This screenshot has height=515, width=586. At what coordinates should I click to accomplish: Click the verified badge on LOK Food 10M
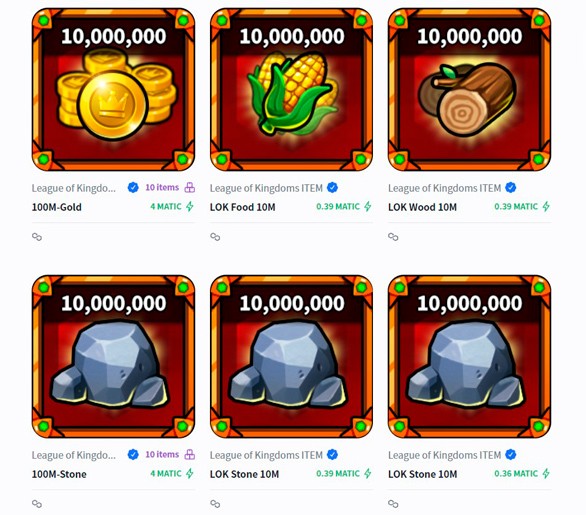pos(332,188)
